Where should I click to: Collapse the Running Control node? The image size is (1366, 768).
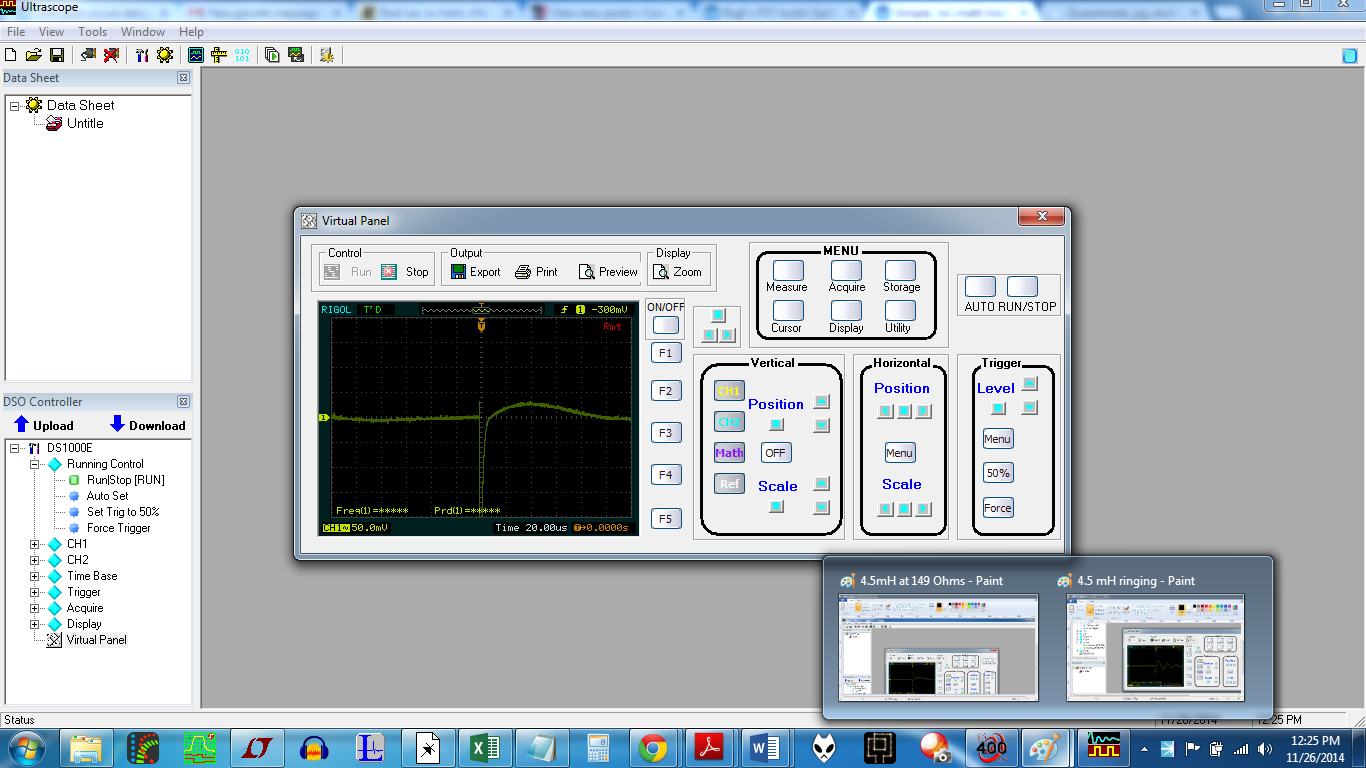coord(34,464)
